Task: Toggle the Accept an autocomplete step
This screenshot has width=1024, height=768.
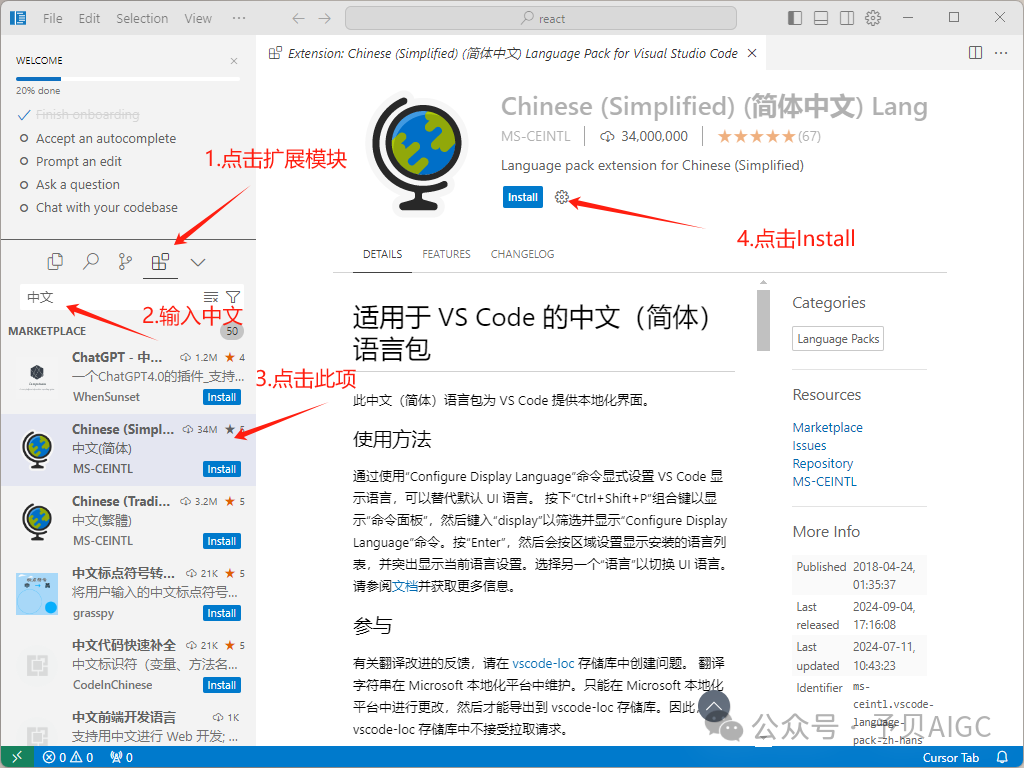Action: point(98,138)
